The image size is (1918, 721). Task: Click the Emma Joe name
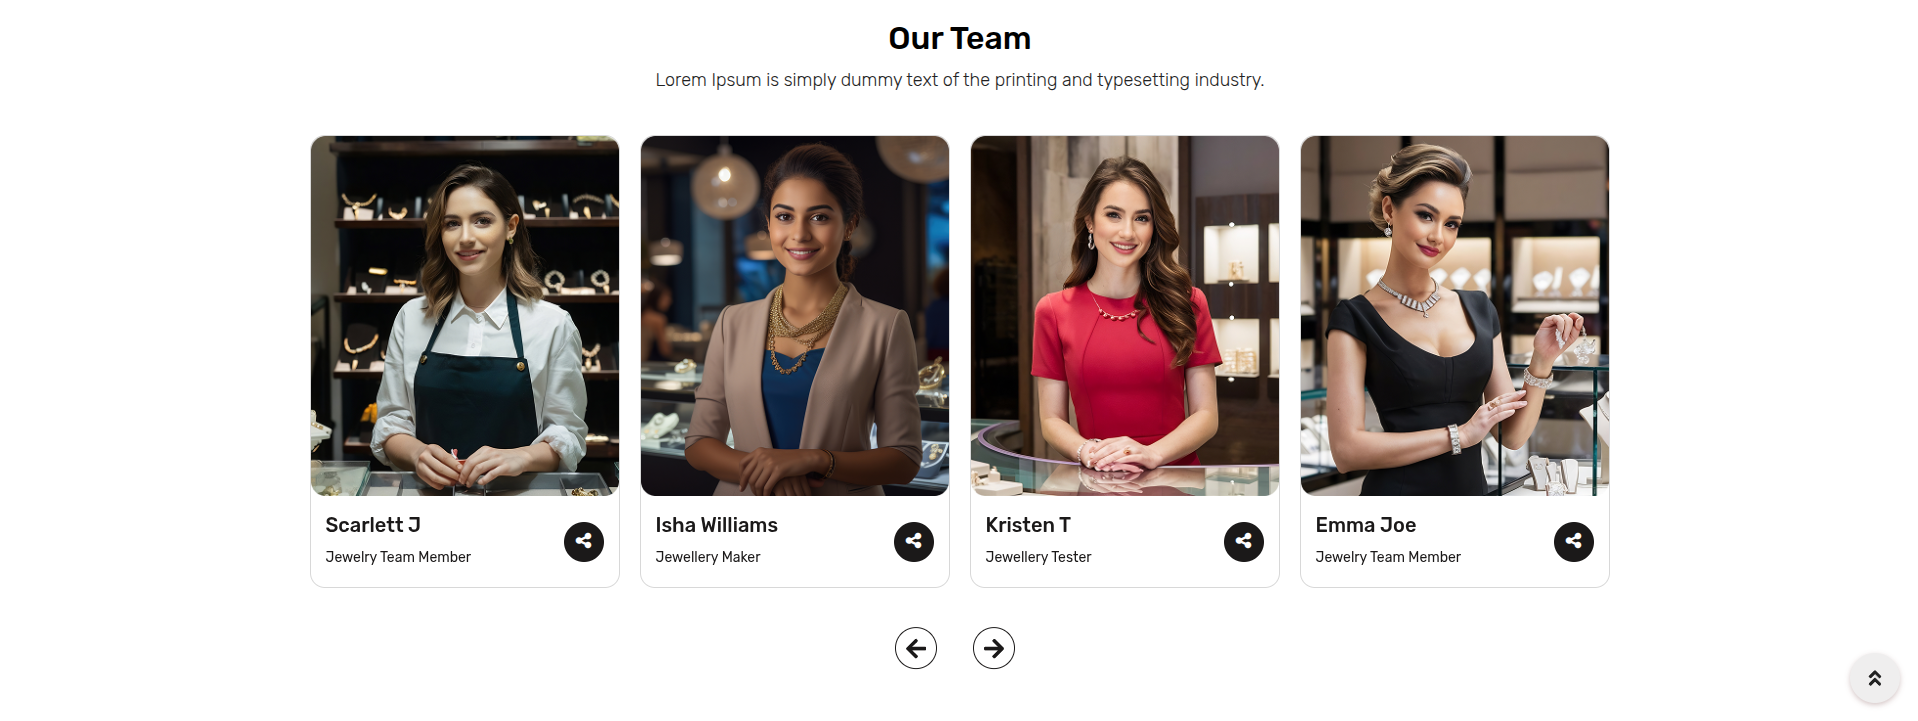1366,525
